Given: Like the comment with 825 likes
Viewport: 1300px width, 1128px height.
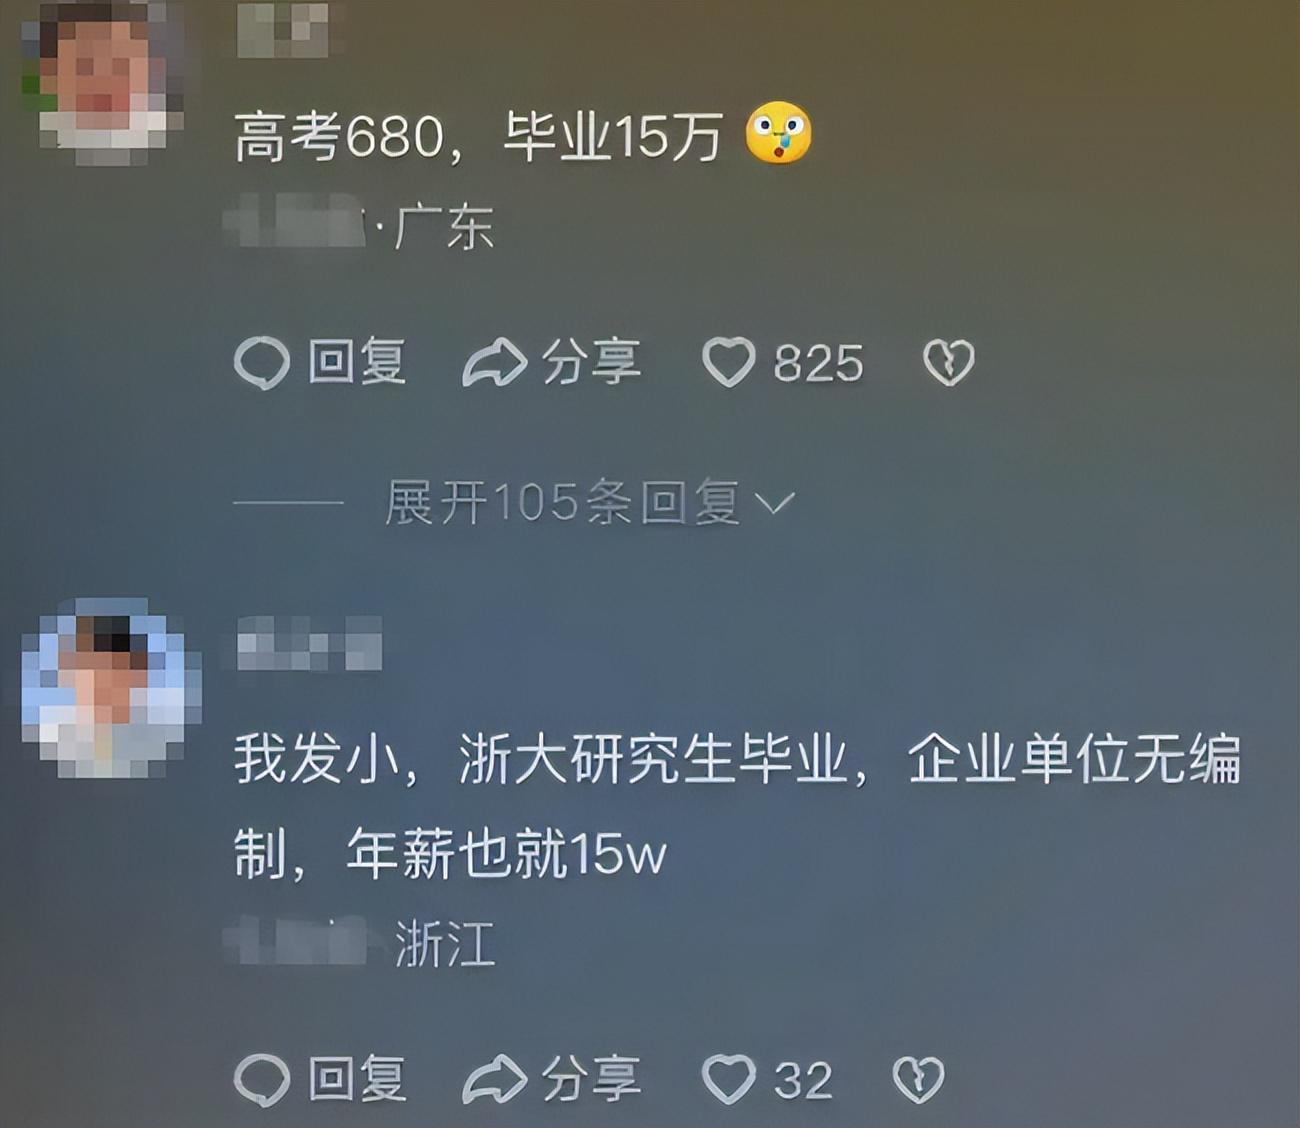Looking at the screenshot, I should coord(728,362).
